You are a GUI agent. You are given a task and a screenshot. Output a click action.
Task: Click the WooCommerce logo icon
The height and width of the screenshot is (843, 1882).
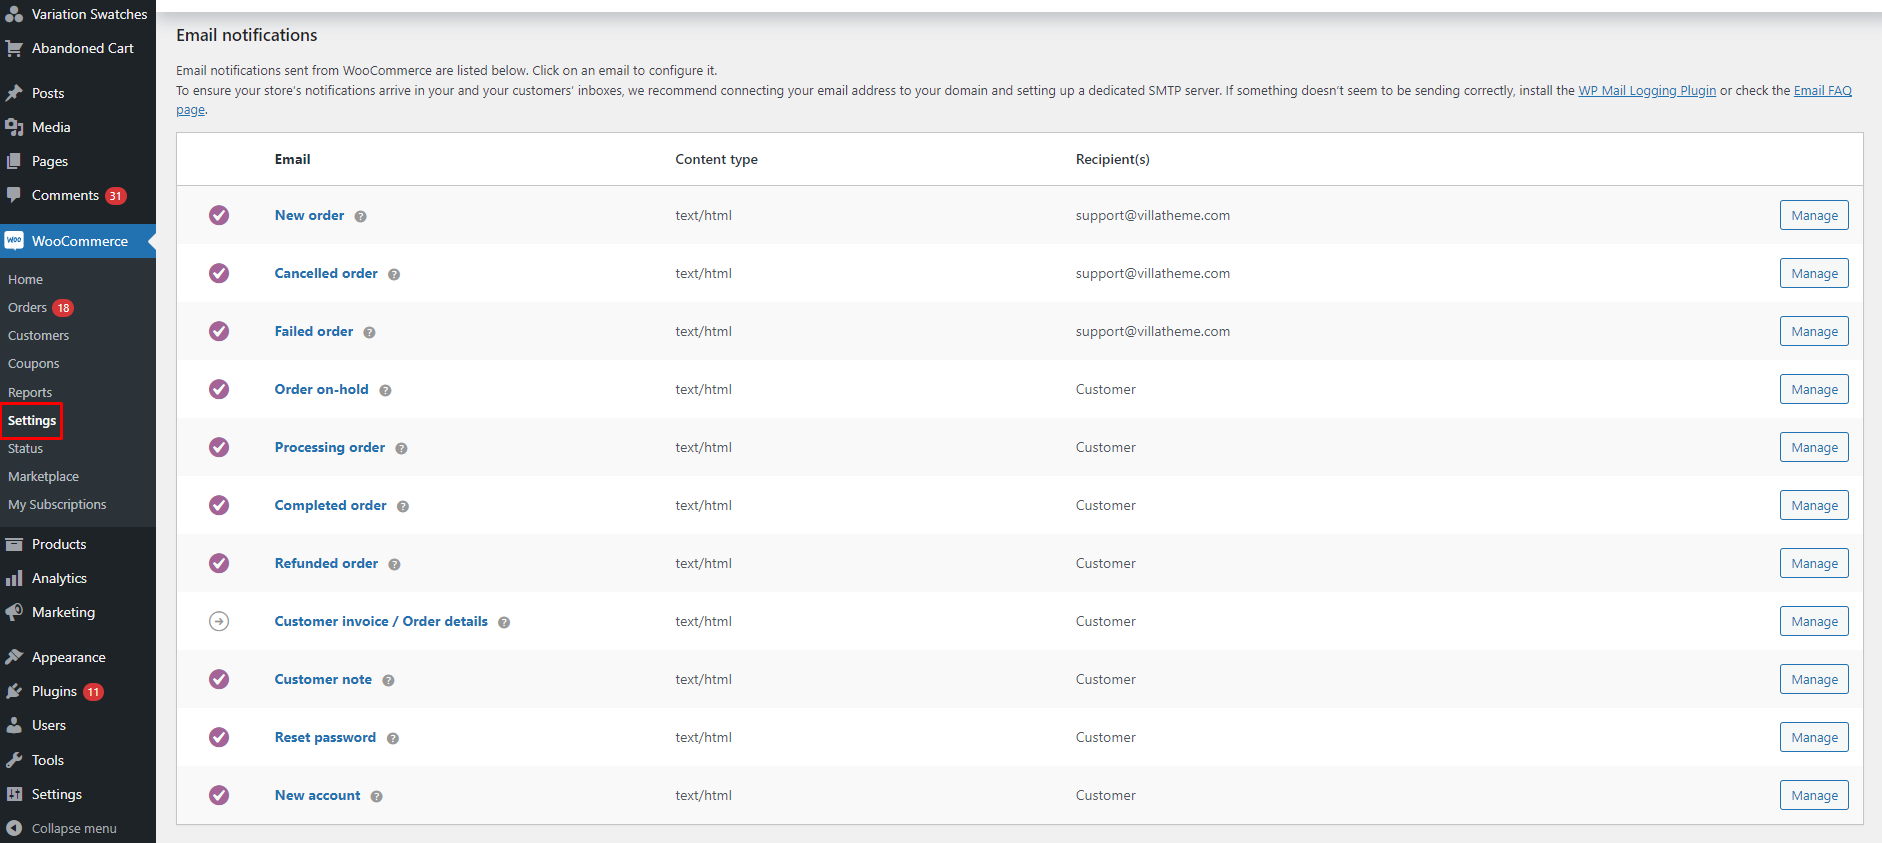[14, 241]
